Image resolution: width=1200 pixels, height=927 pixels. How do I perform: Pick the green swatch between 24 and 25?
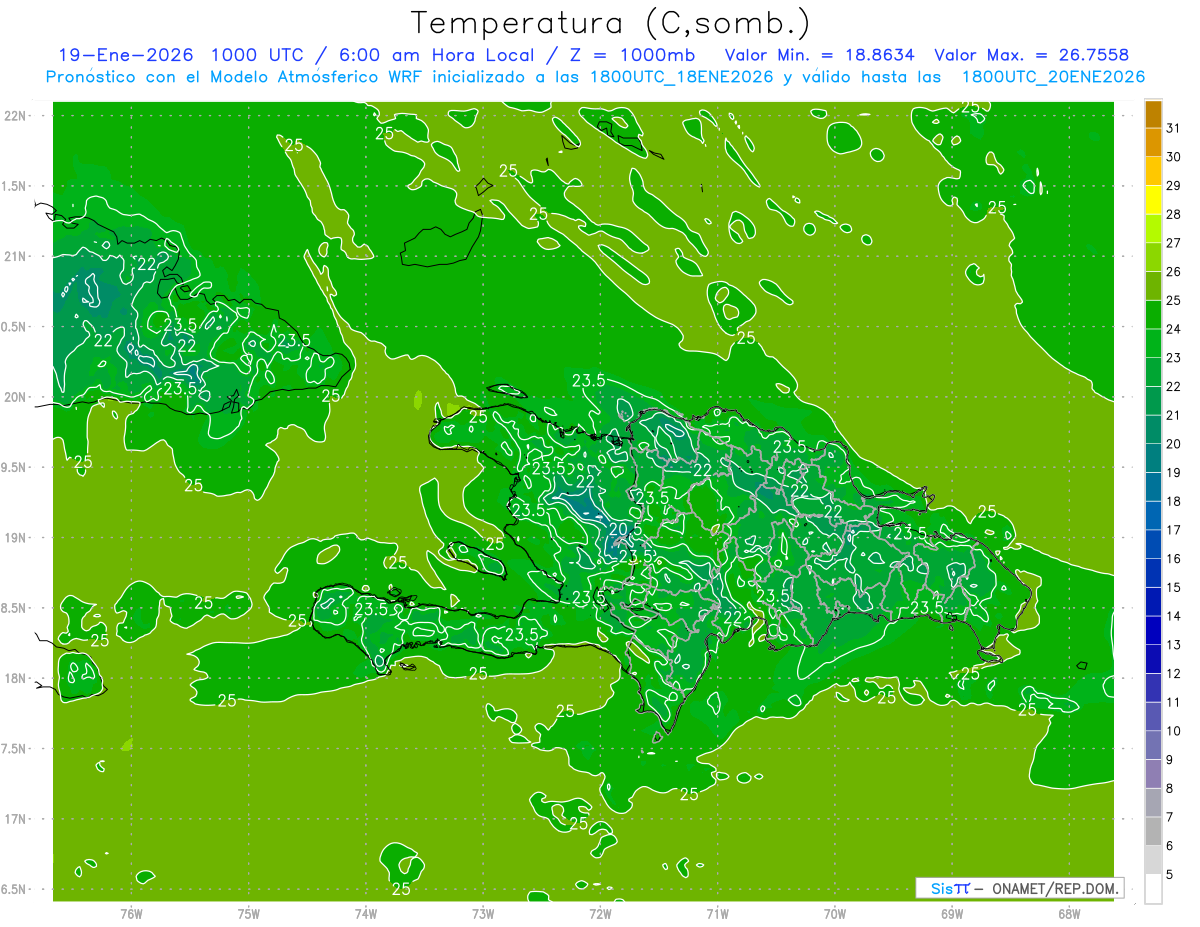[x=1153, y=315]
